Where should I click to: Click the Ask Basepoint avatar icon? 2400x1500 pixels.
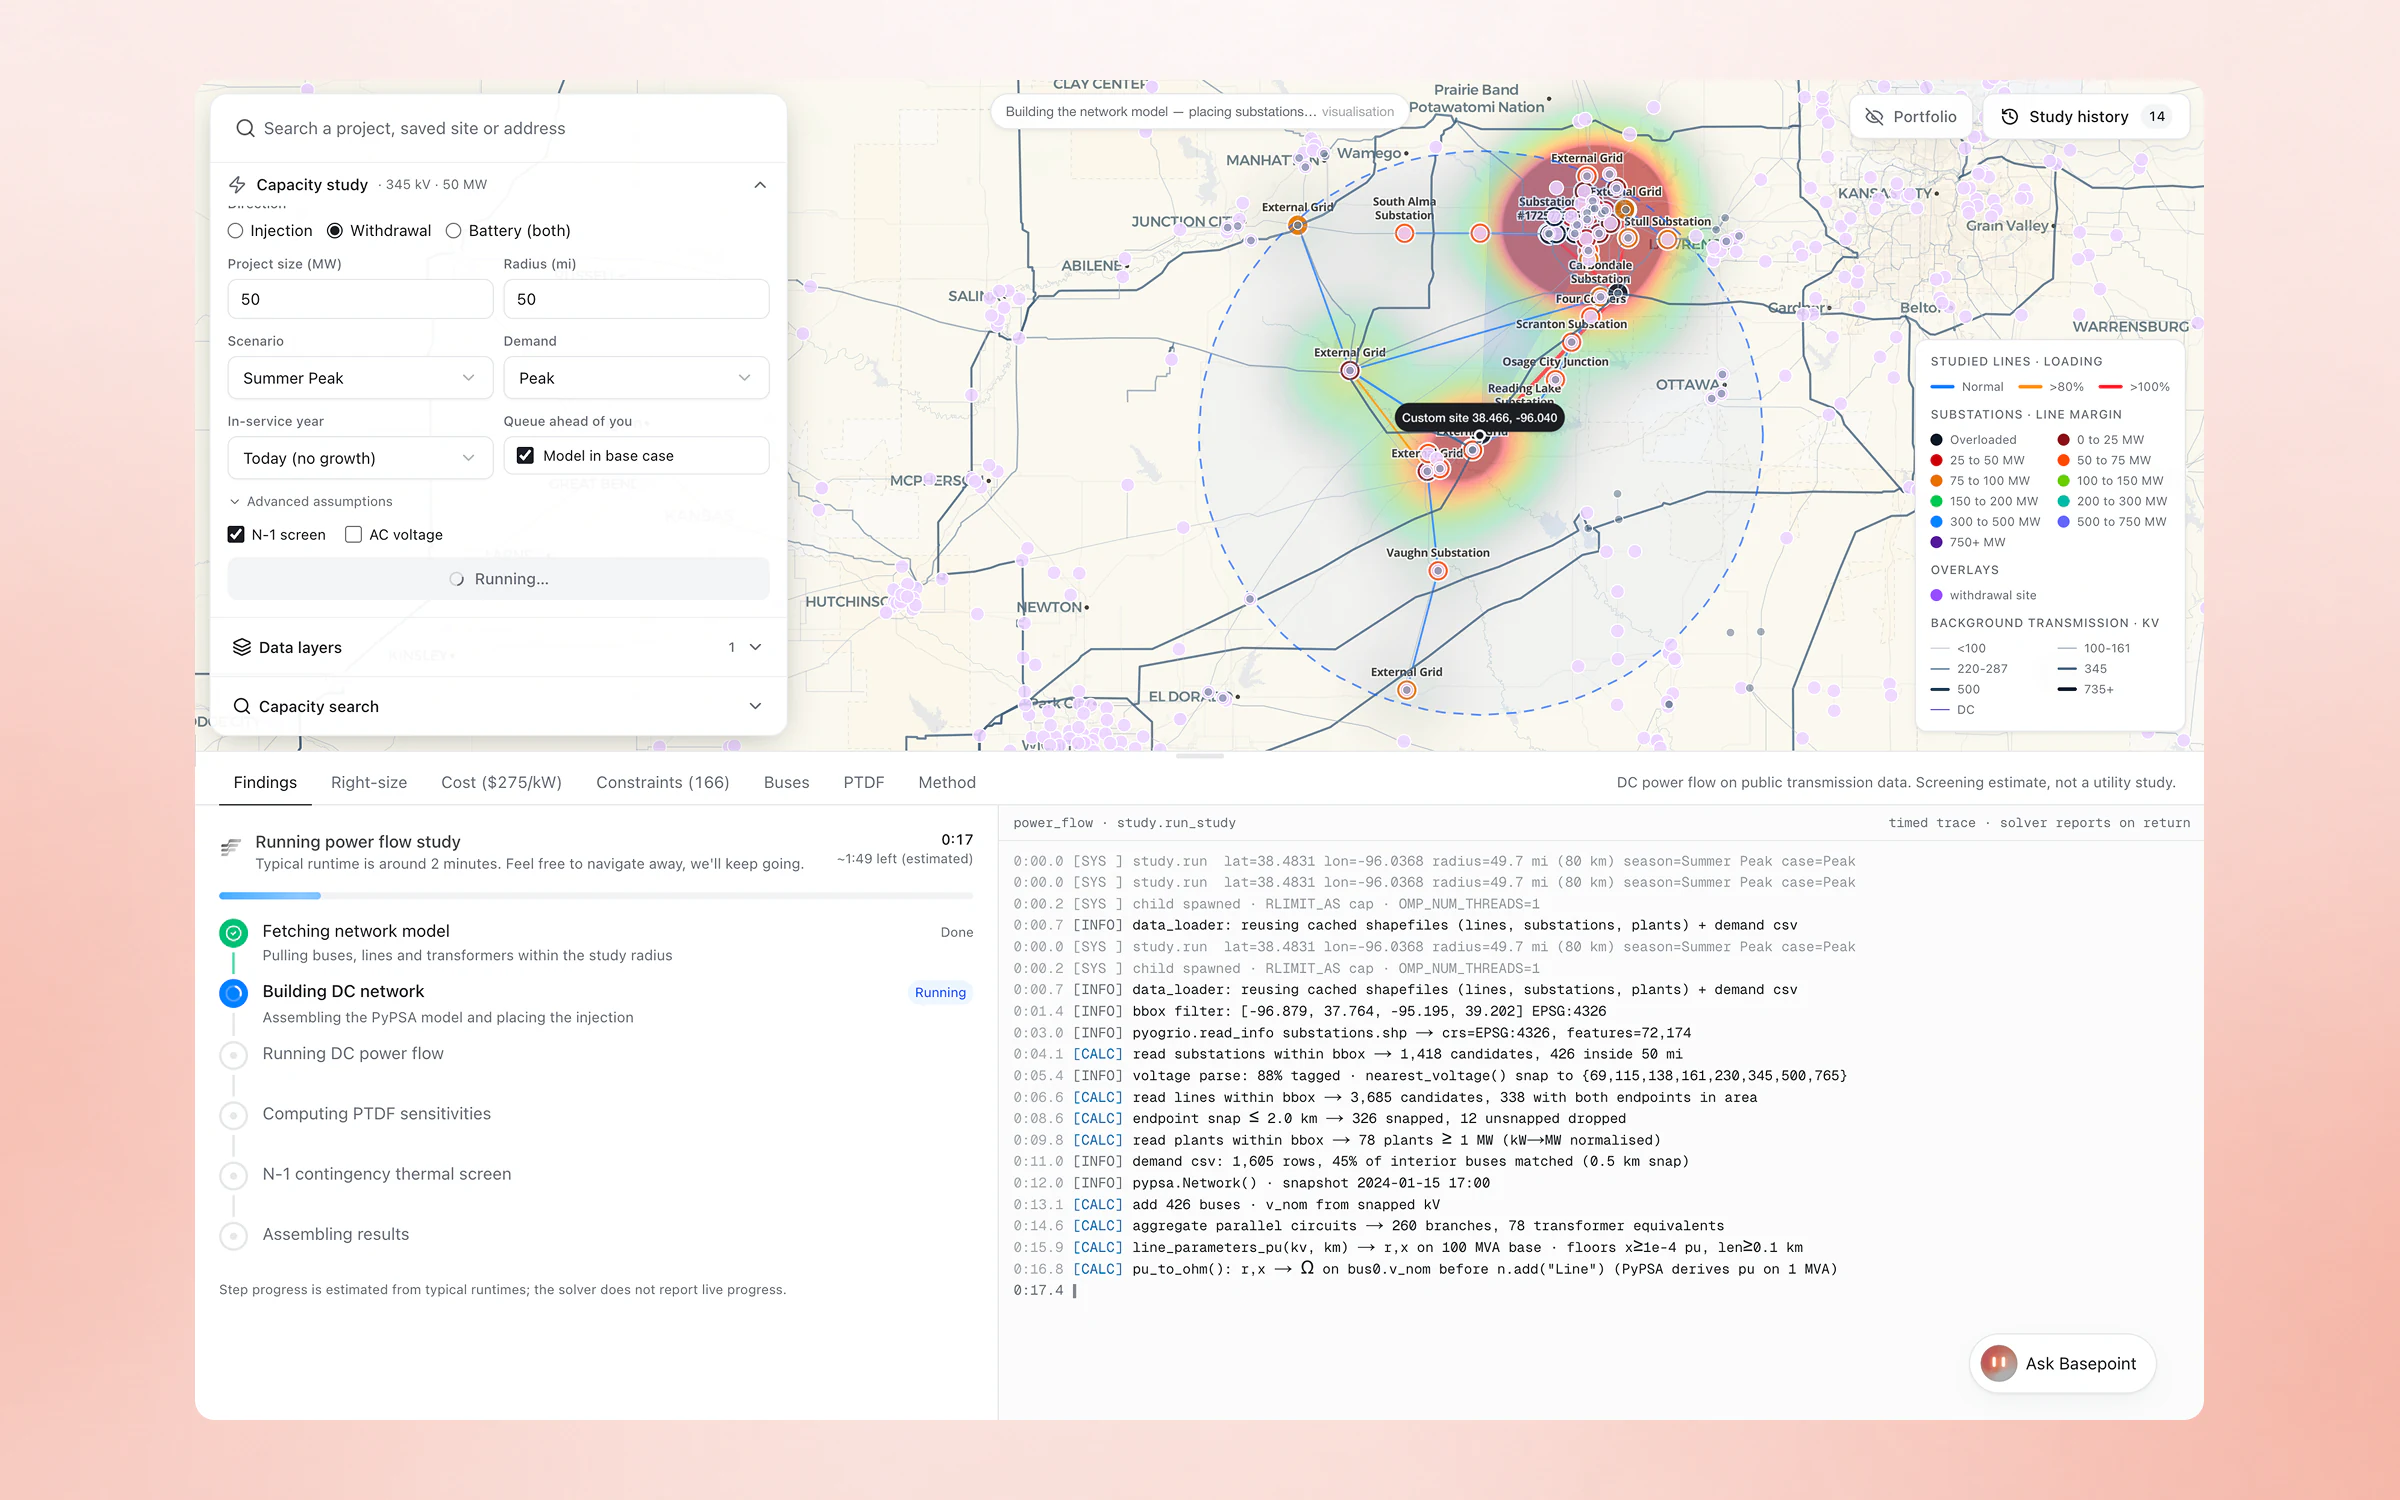pyautogui.click(x=1998, y=1363)
